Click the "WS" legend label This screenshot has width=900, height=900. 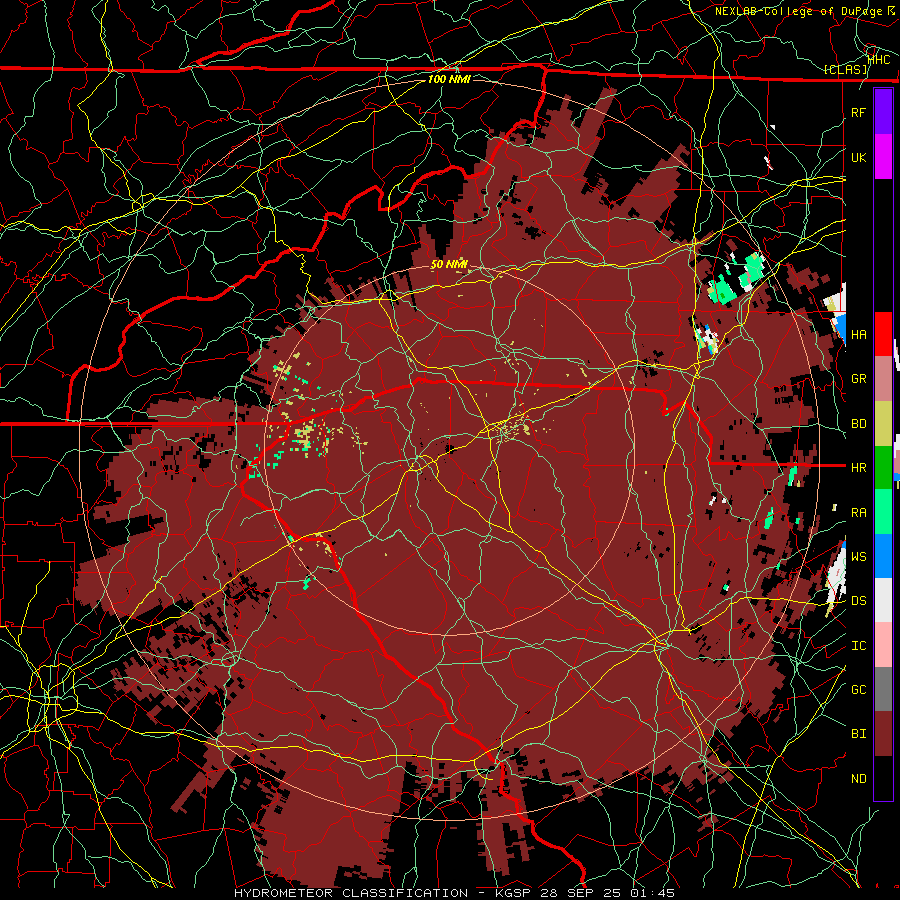[858, 556]
